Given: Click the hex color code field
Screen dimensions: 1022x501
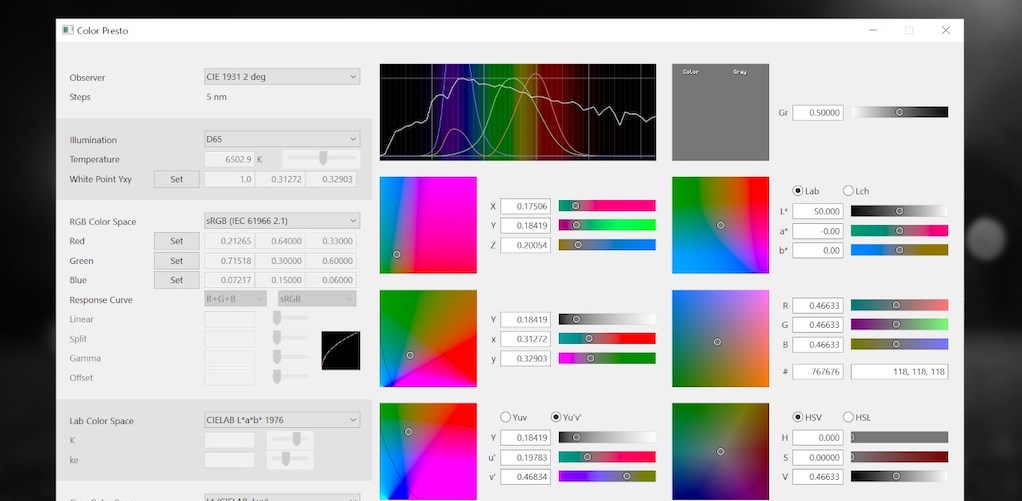Looking at the screenshot, I should click(817, 372).
